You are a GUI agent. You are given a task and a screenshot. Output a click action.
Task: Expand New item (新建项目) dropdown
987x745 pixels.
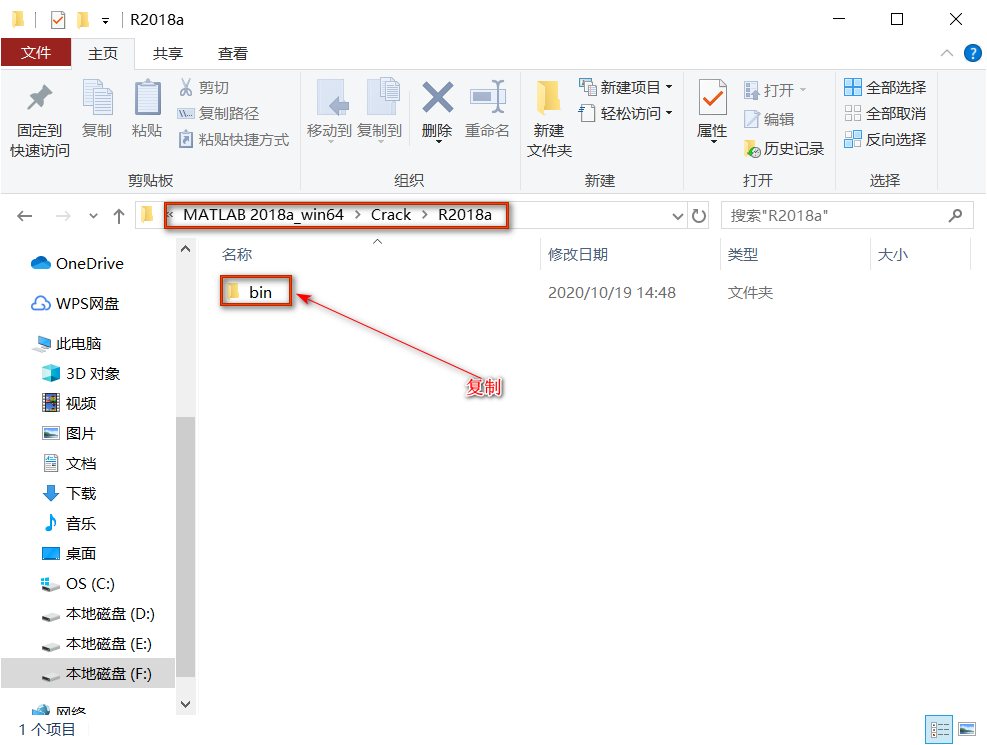(x=668, y=87)
